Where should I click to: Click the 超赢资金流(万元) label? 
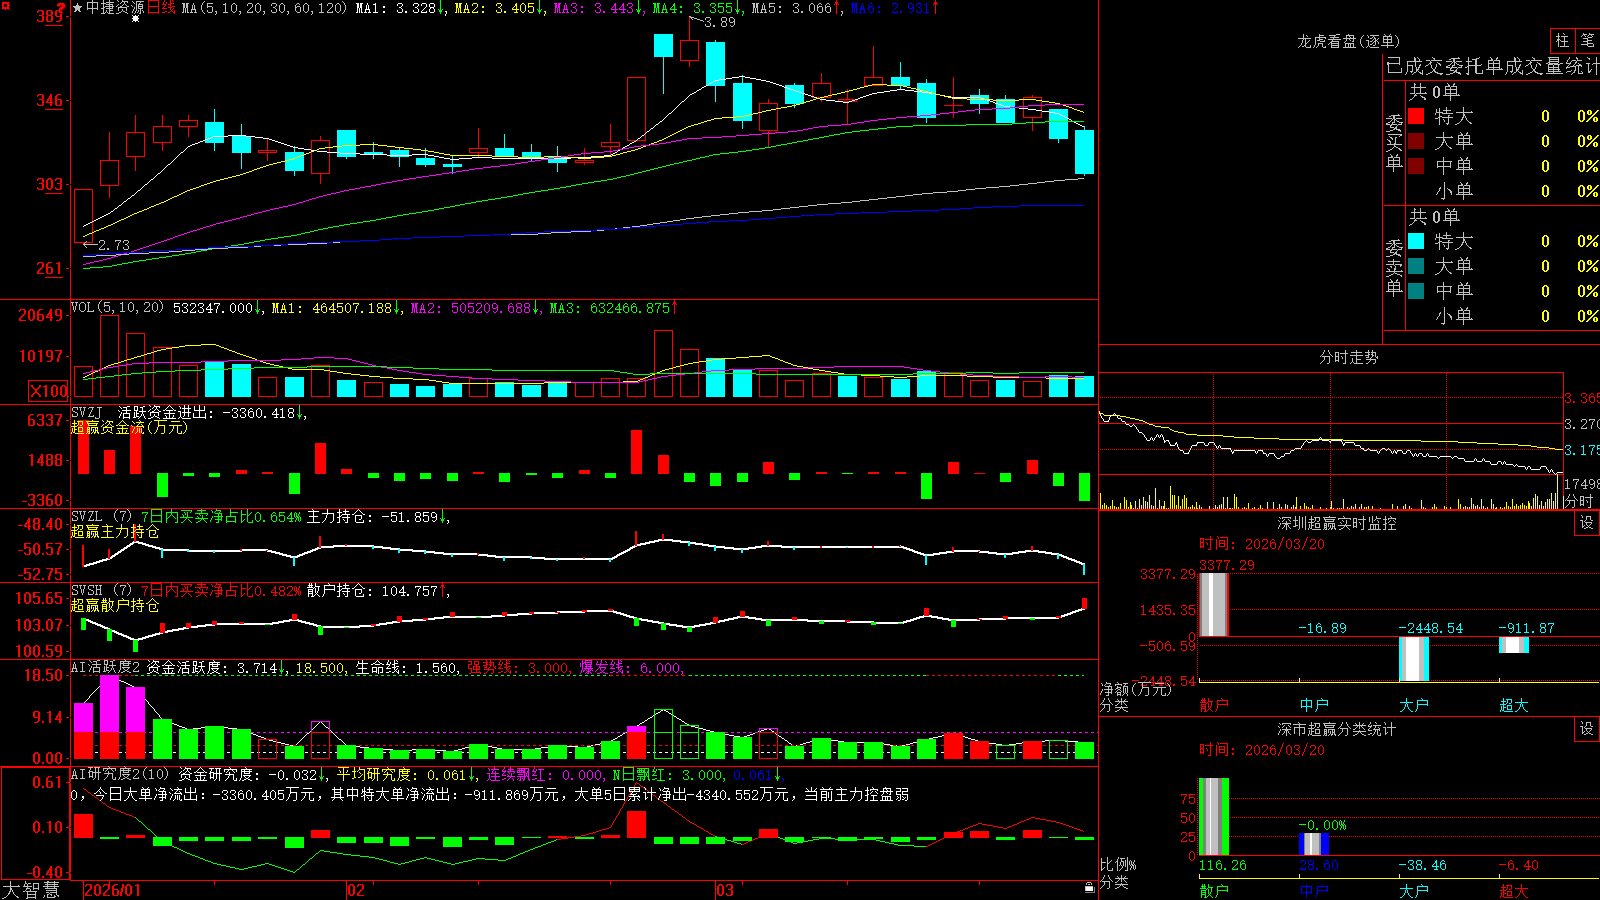point(129,427)
